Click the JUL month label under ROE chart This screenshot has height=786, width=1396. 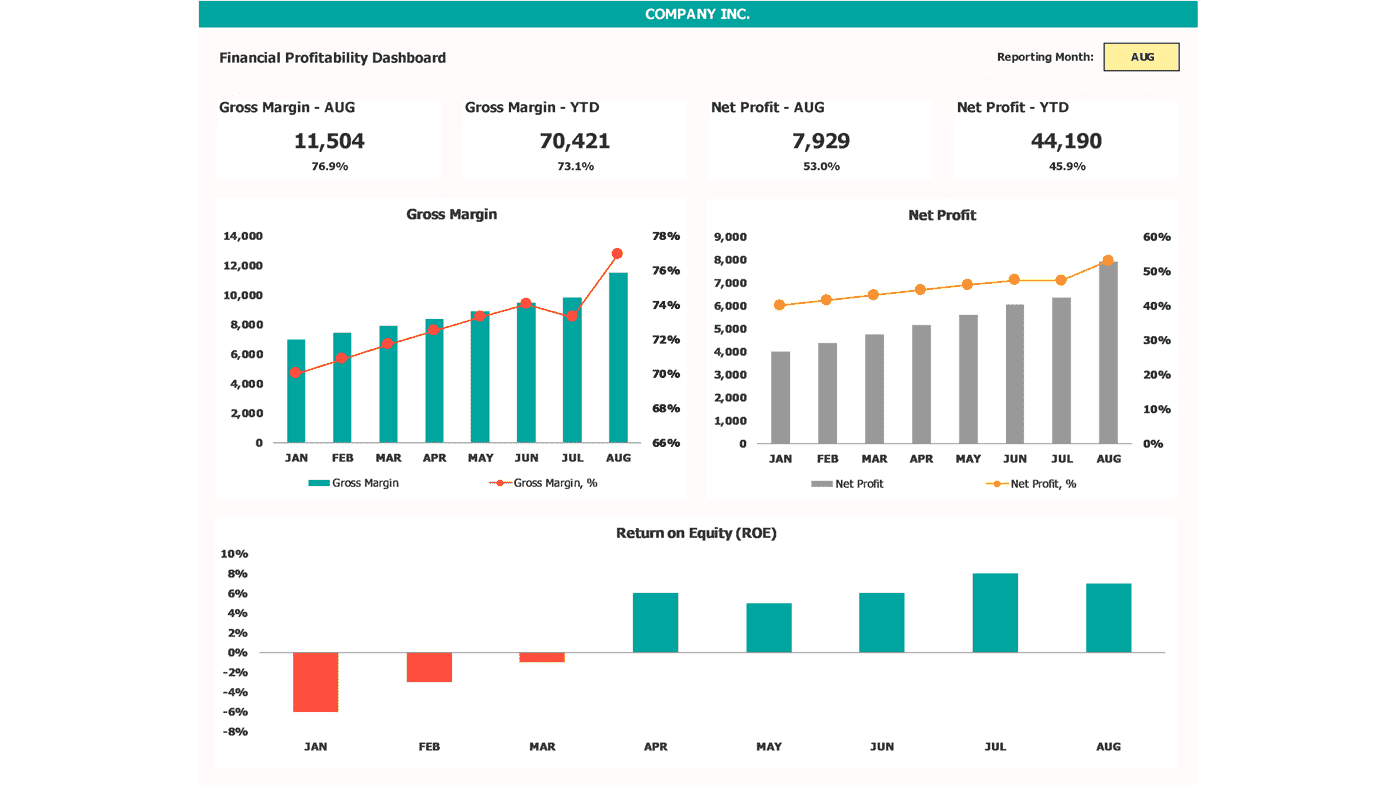995,747
